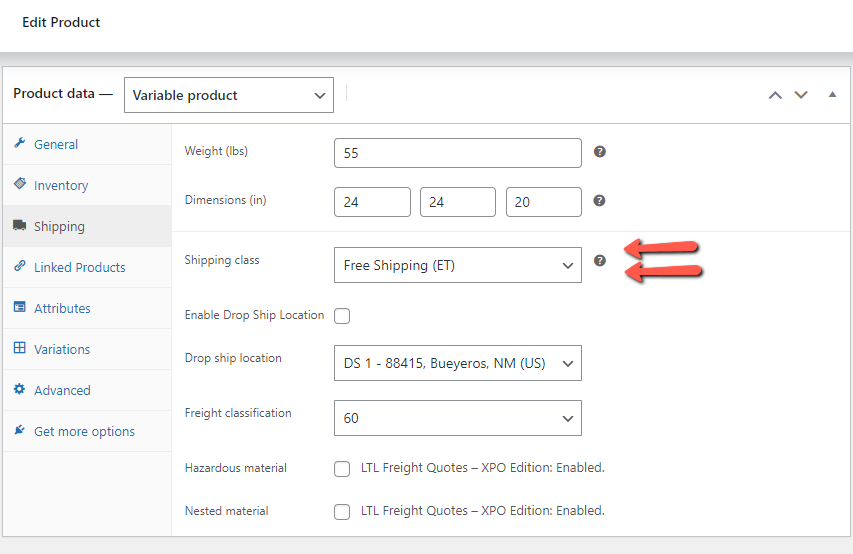Viewport: 853px width, 554px height.
Task: Click the Weight (lbs) input field
Action: [457, 153]
